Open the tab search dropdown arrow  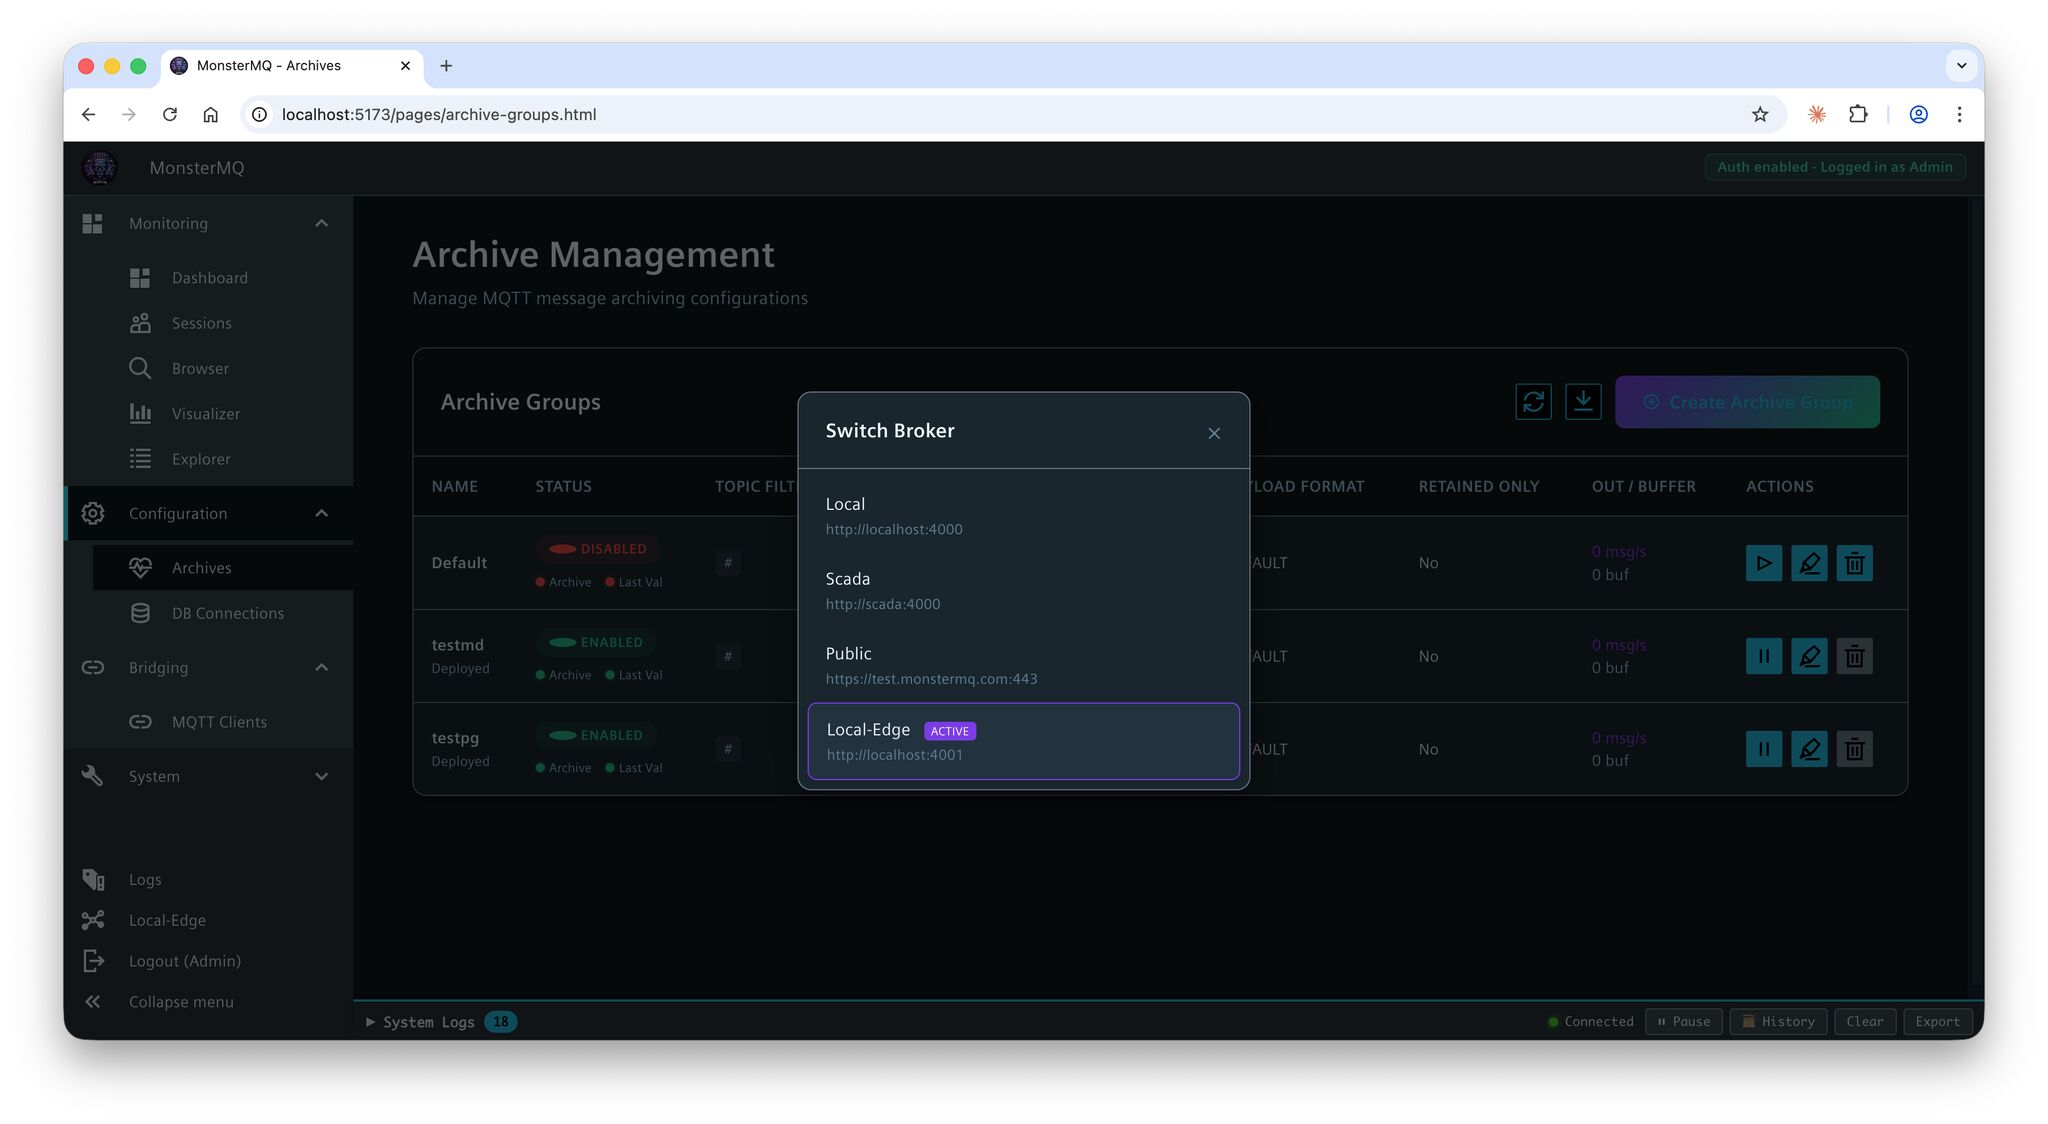[x=1961, y=65]
